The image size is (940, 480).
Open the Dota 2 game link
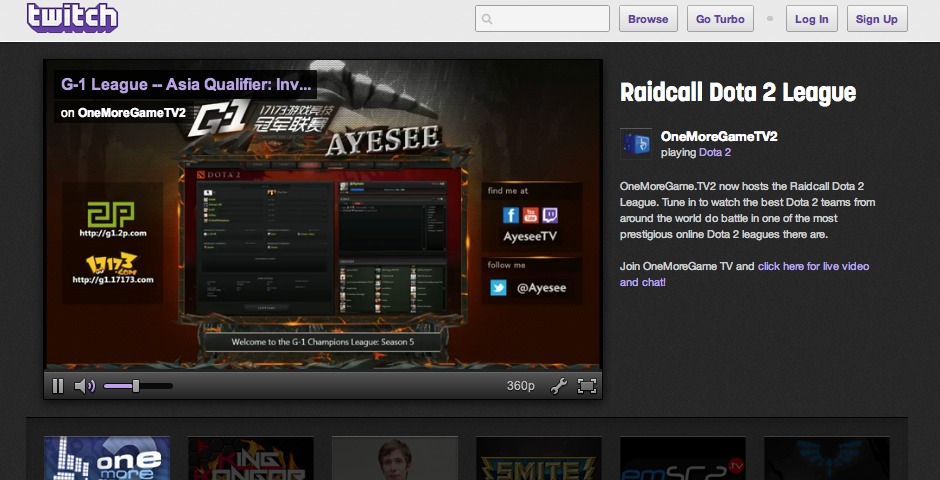point(715,152)
